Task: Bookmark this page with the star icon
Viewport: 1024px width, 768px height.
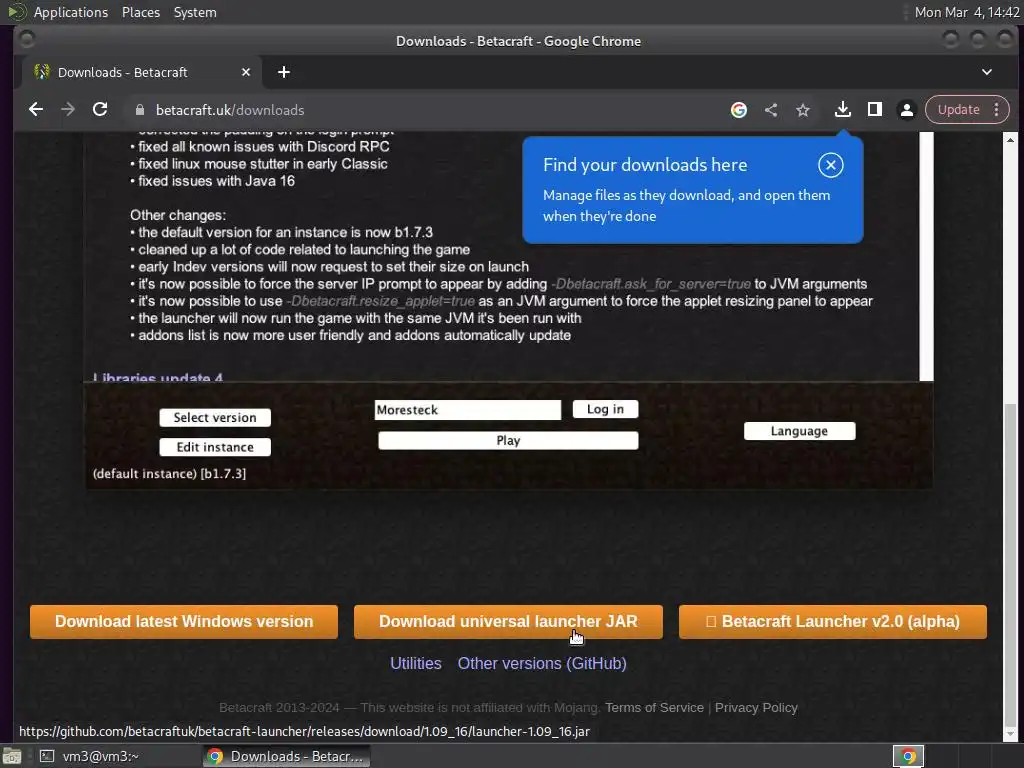Action: (803, 110)
